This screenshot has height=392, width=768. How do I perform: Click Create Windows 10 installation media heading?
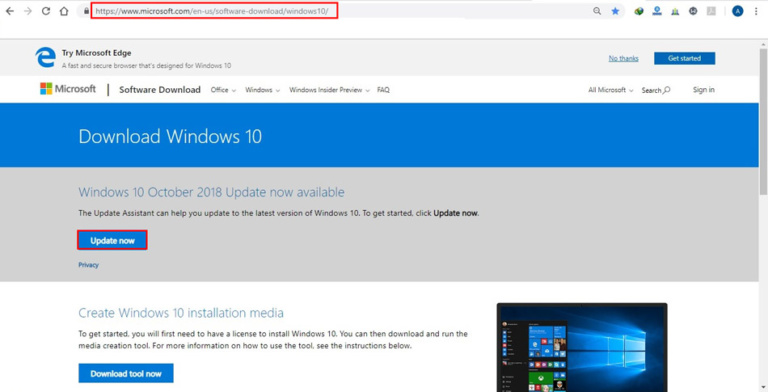pos(181,313)
